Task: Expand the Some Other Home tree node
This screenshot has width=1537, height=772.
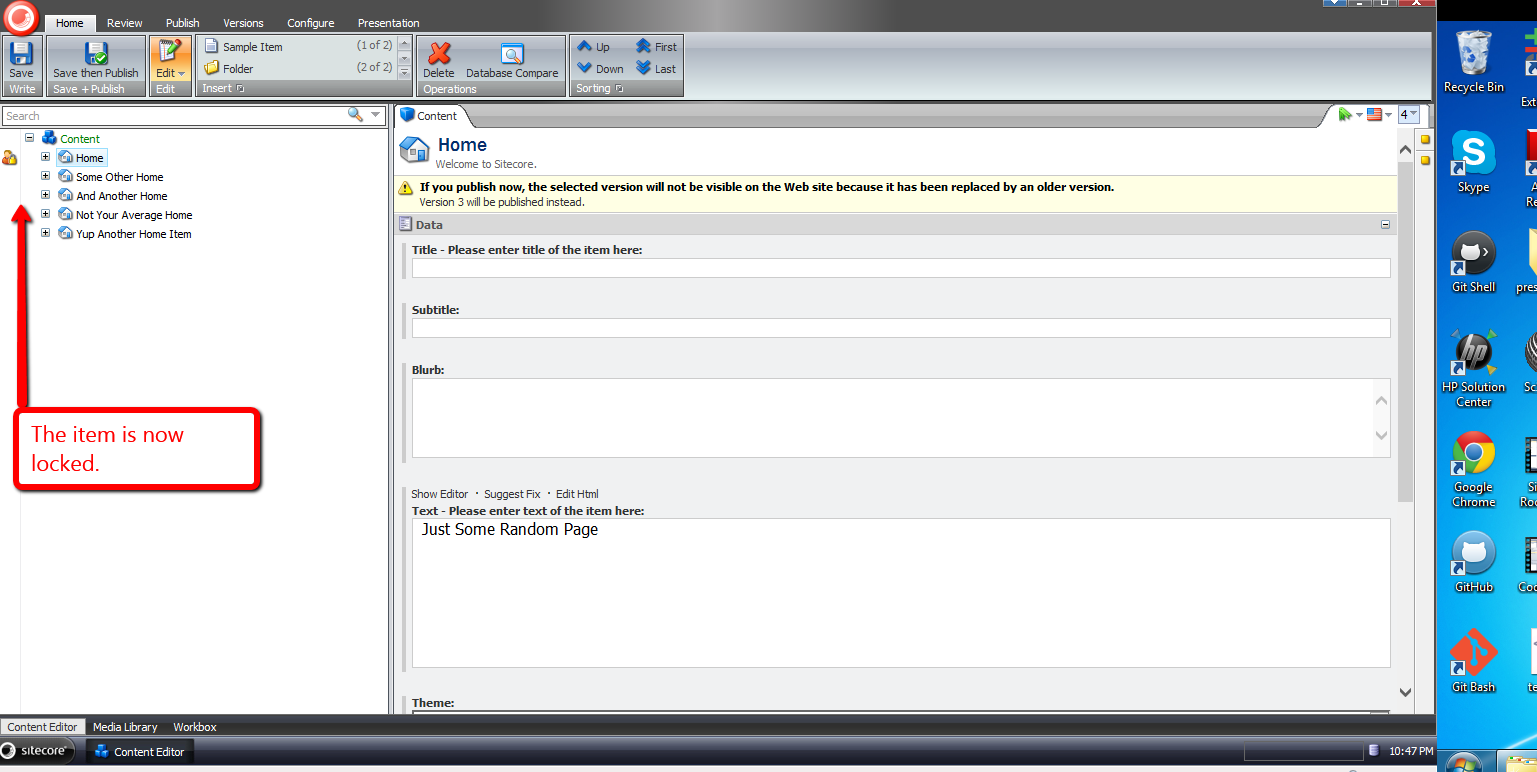Action: [x=45, y=176]
